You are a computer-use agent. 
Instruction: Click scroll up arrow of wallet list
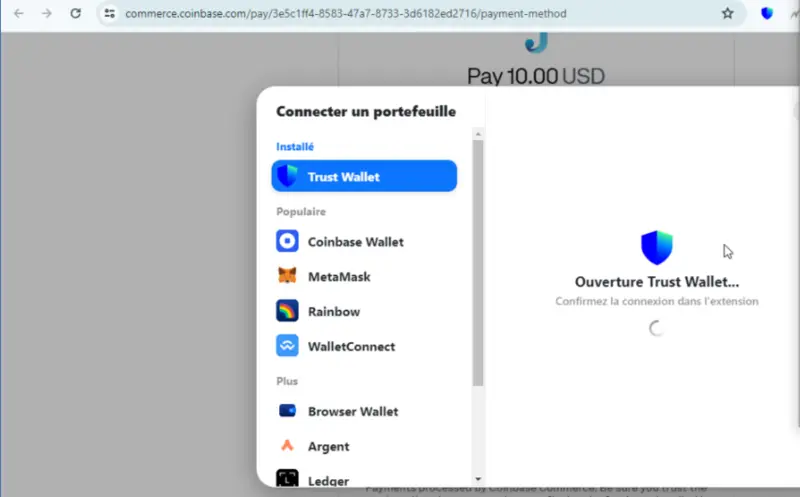coord(478,134)
